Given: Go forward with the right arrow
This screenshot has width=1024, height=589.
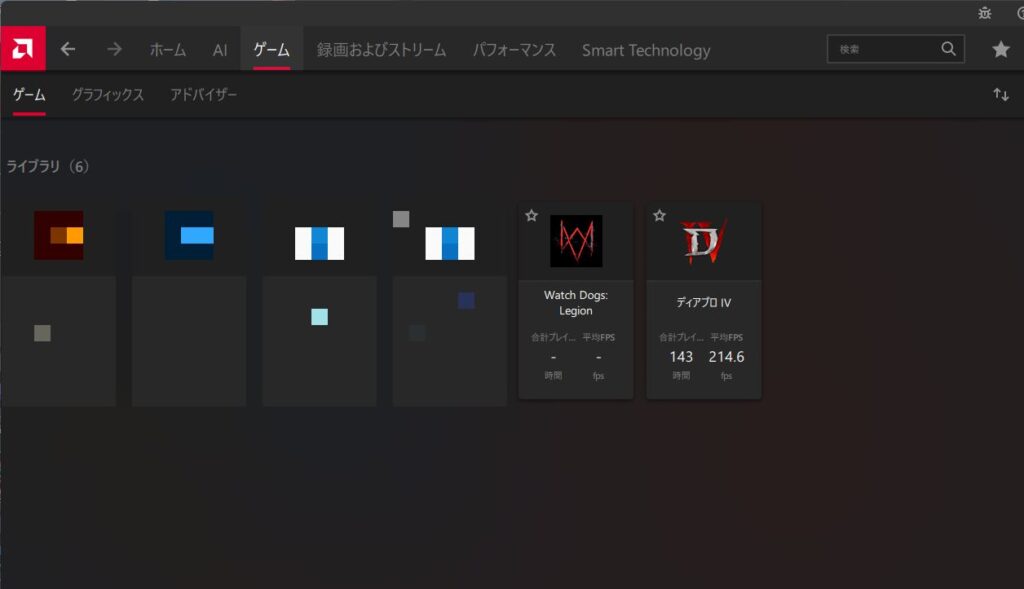Looking at the screenshot, I should 114,49.
